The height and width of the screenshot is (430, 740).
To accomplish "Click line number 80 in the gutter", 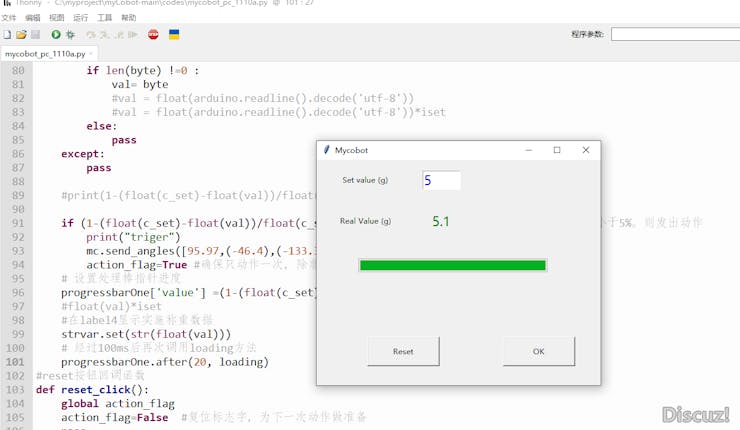I will tap(18, 70).
